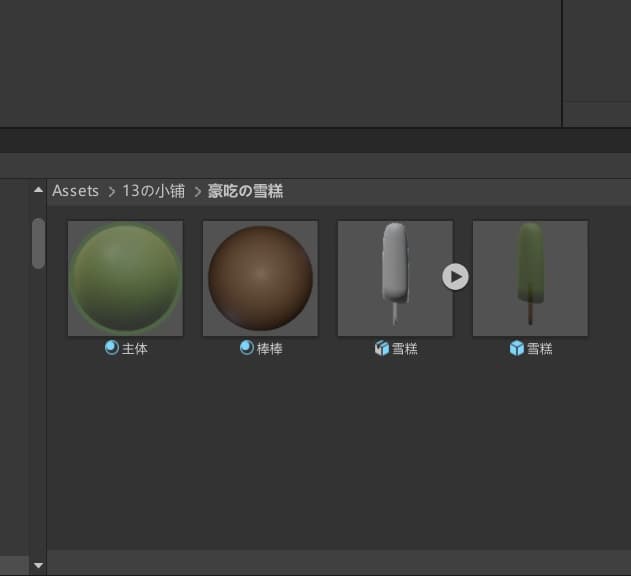This screenshot has width=631, height=576.
Task: Click the name label under gray 雪糕 model
Action: click(x=405, y=349)
